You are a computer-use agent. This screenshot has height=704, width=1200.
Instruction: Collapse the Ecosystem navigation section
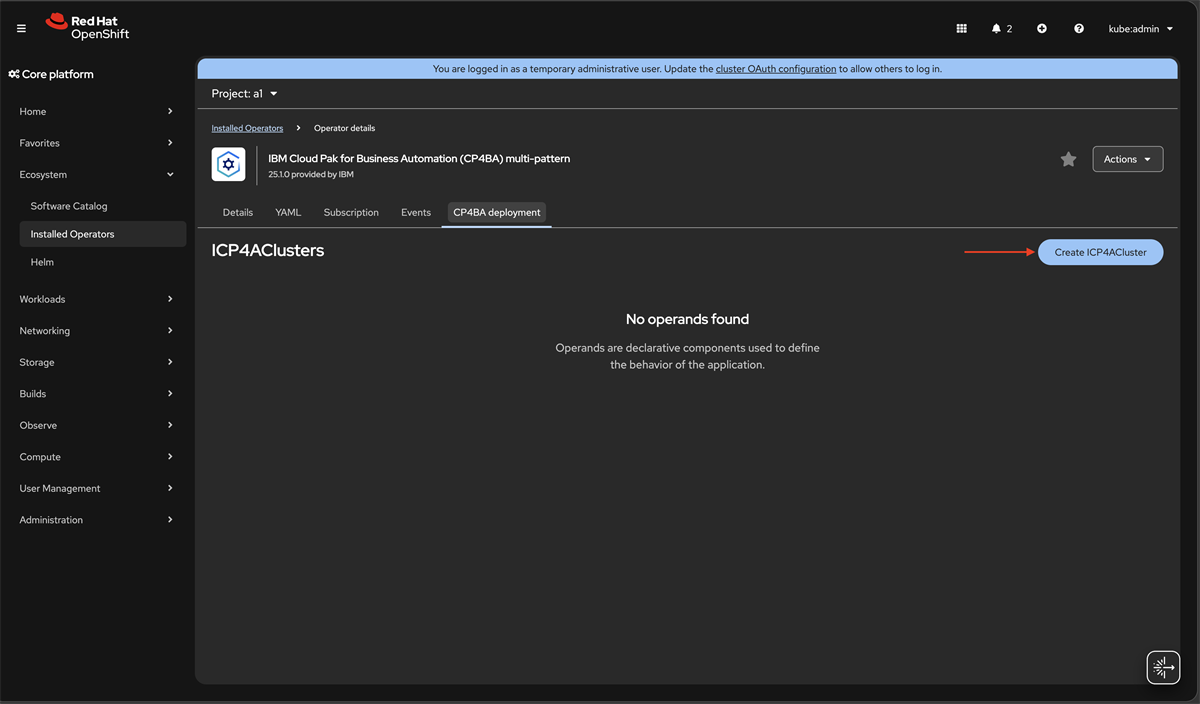point(96,174)
